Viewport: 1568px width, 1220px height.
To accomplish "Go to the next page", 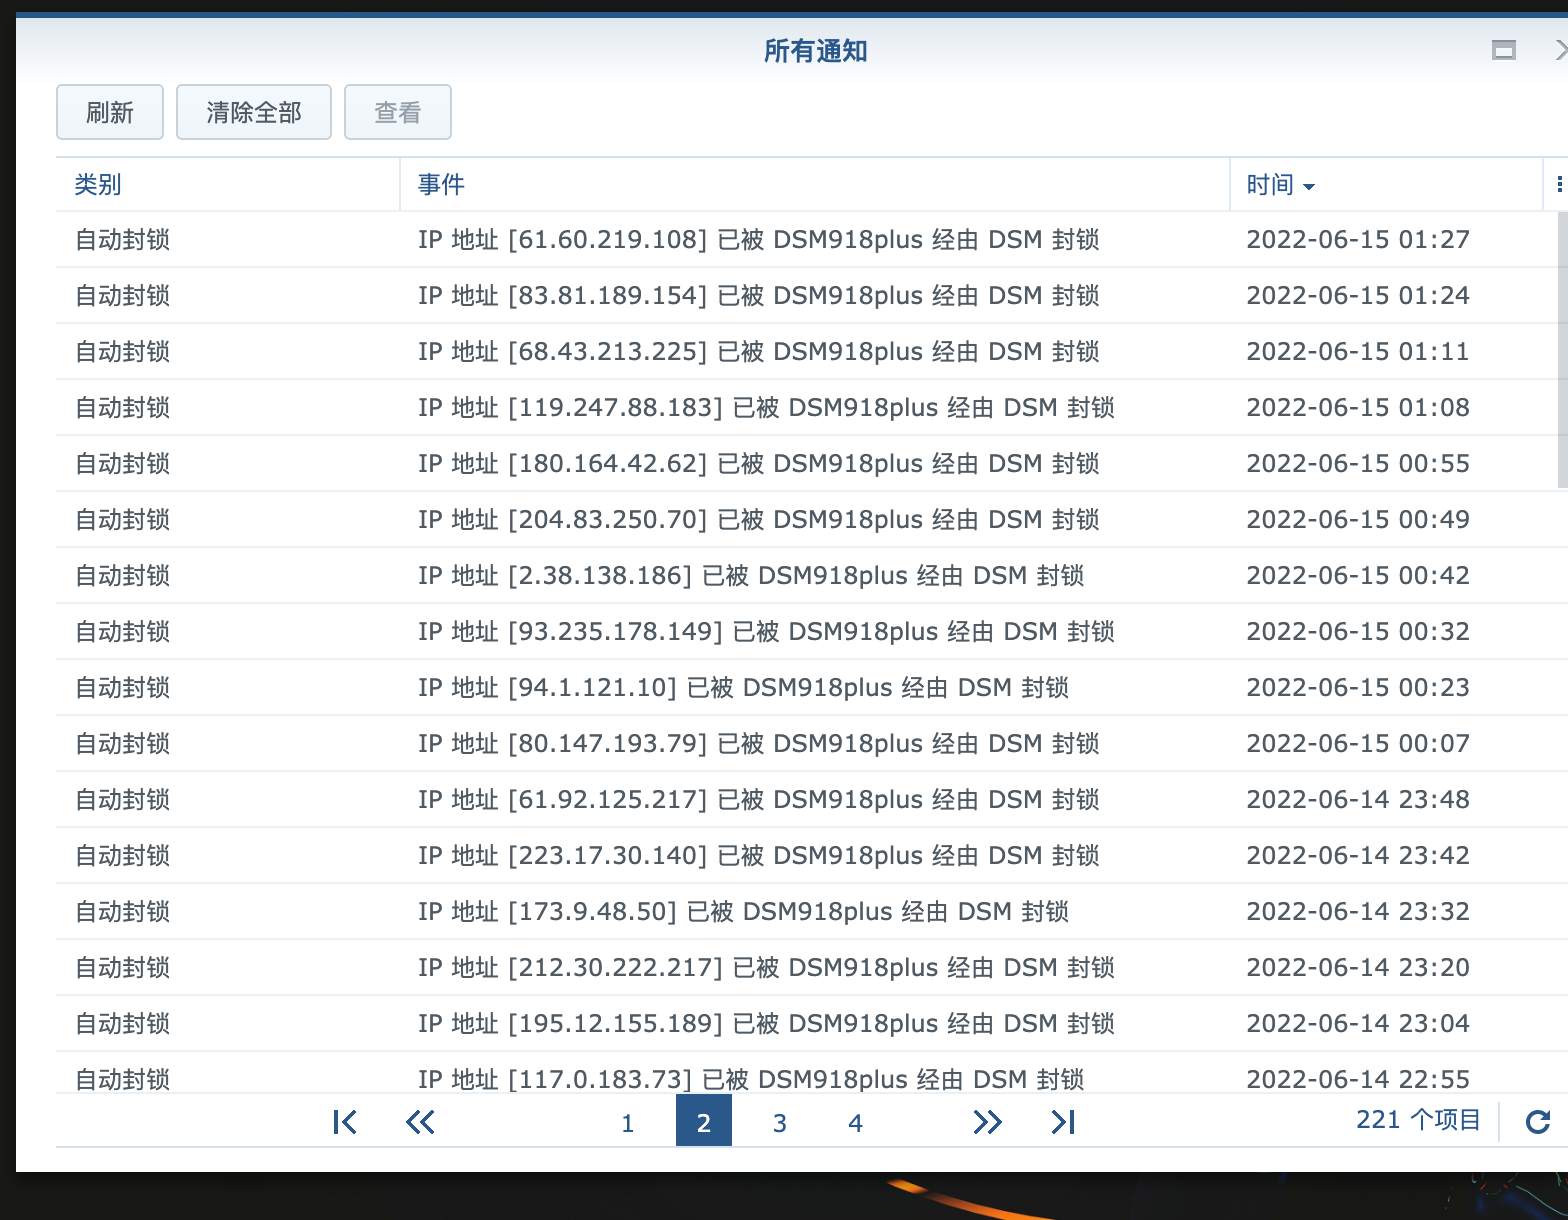I will point(987,1122).
